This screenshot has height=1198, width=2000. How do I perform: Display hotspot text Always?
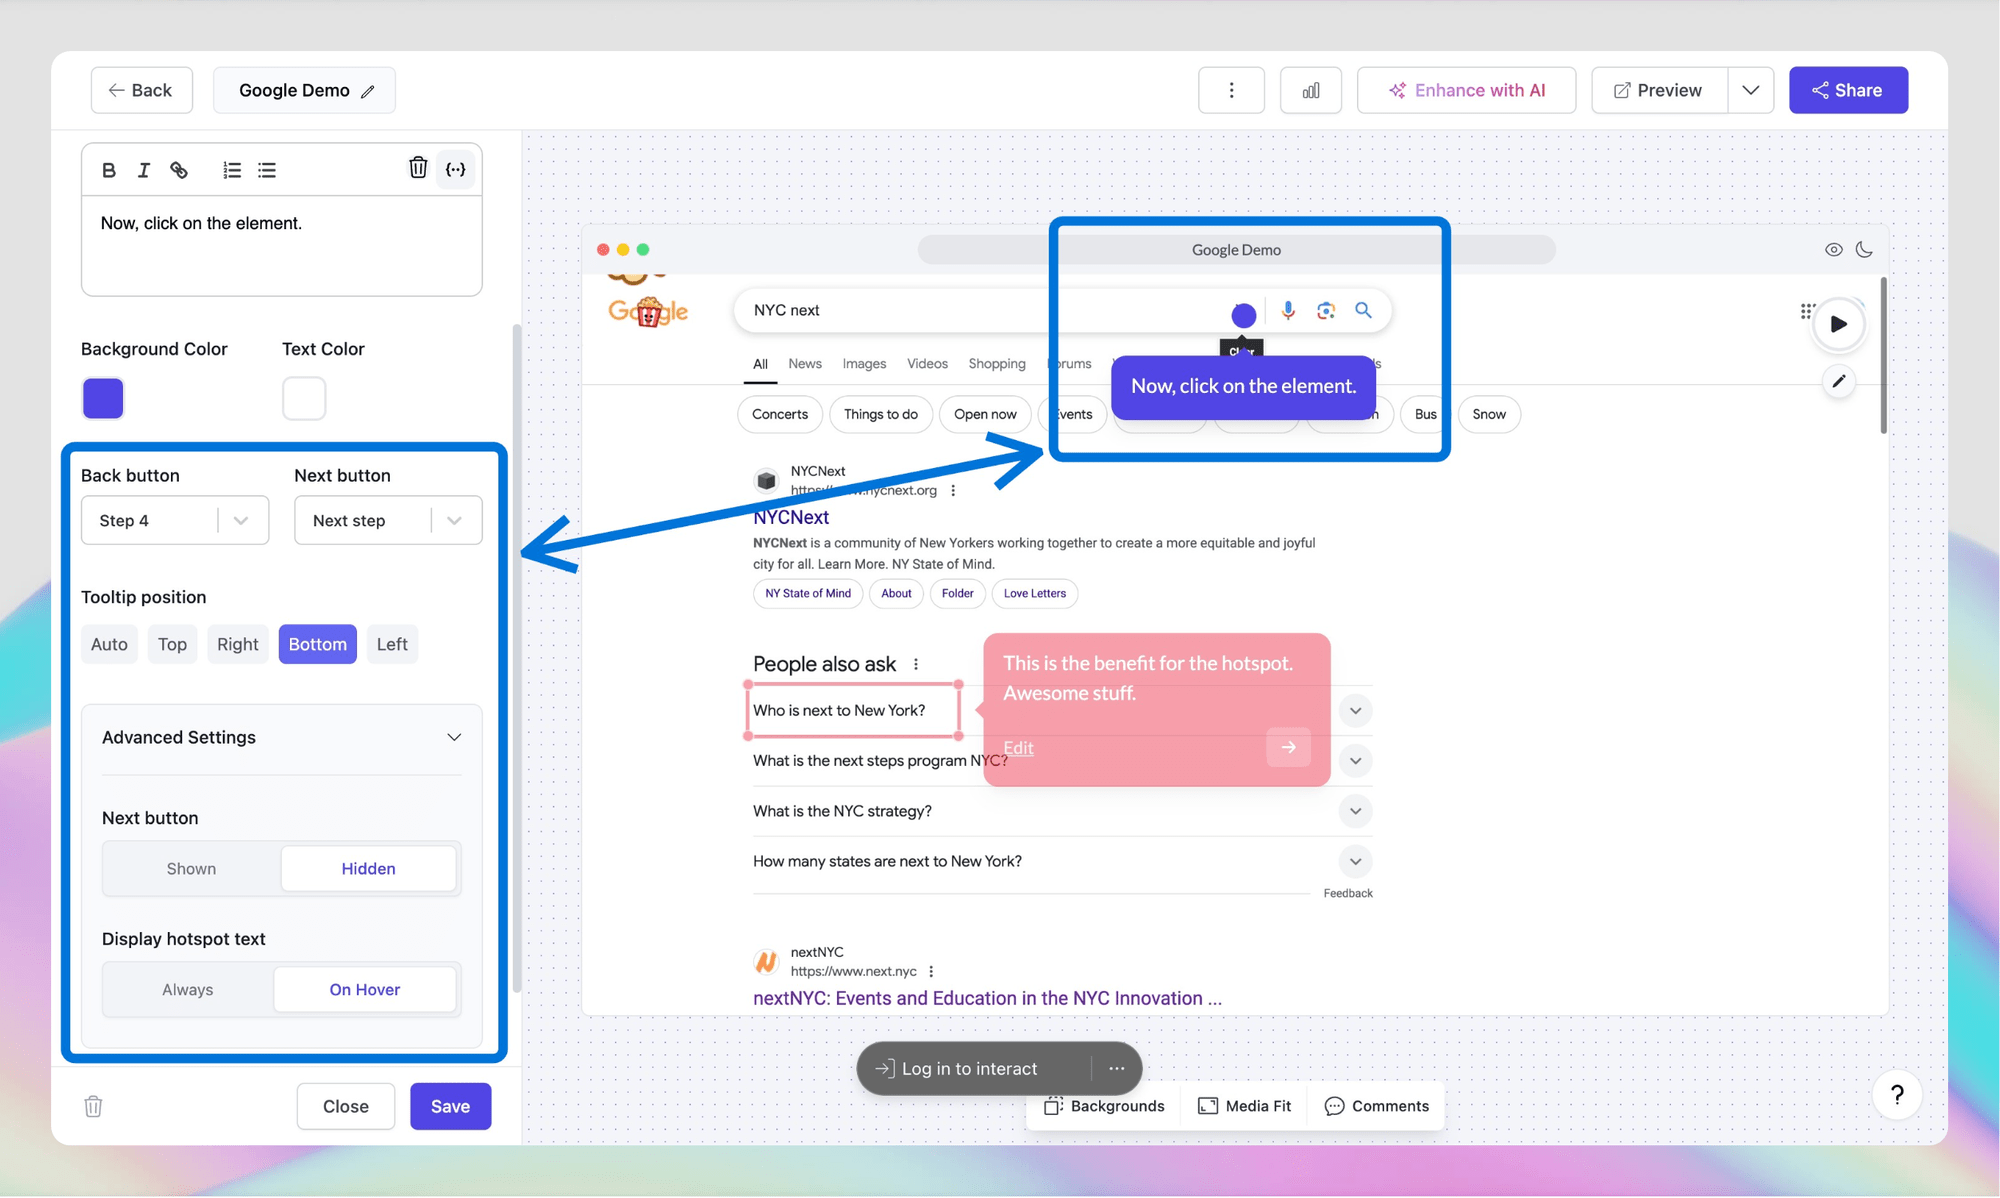pyautogui.click(x=188, y=989)
